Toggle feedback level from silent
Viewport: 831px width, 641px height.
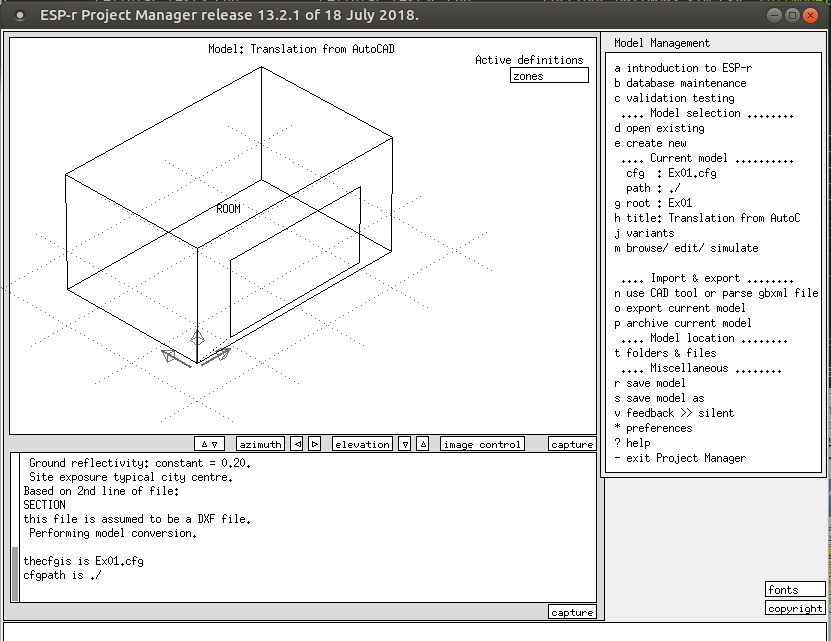[x=674, y=413]
